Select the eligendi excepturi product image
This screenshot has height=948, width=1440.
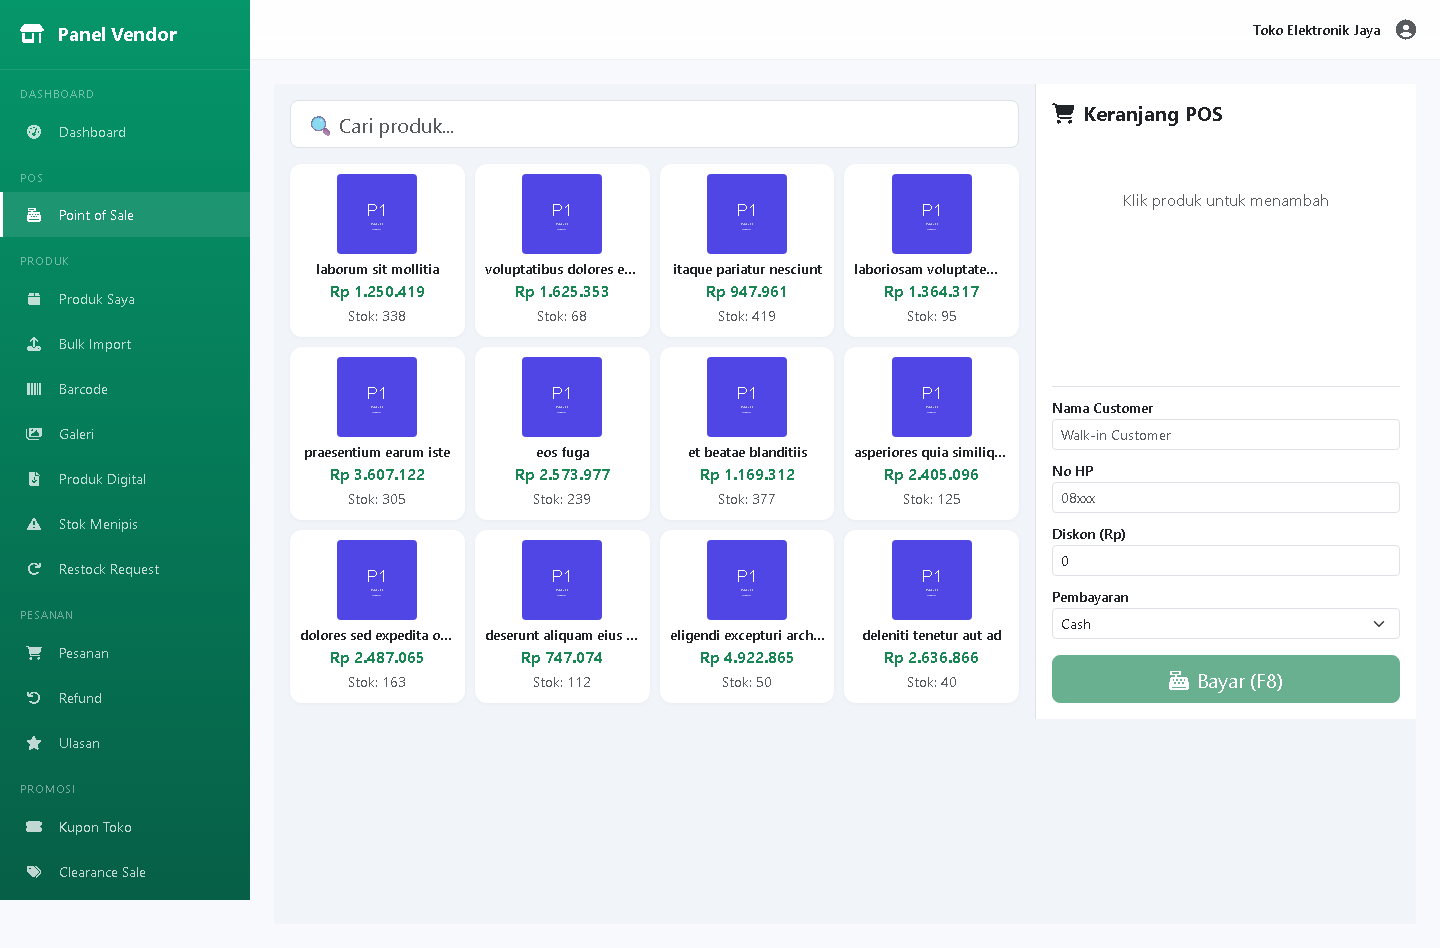click(747, 580)
